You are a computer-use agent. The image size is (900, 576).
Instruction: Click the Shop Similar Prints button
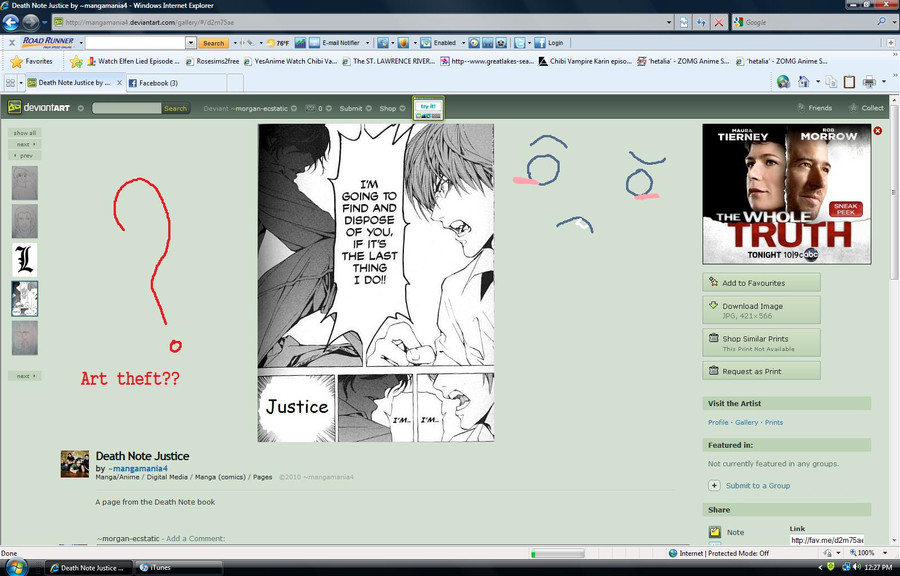click(761, 343)
